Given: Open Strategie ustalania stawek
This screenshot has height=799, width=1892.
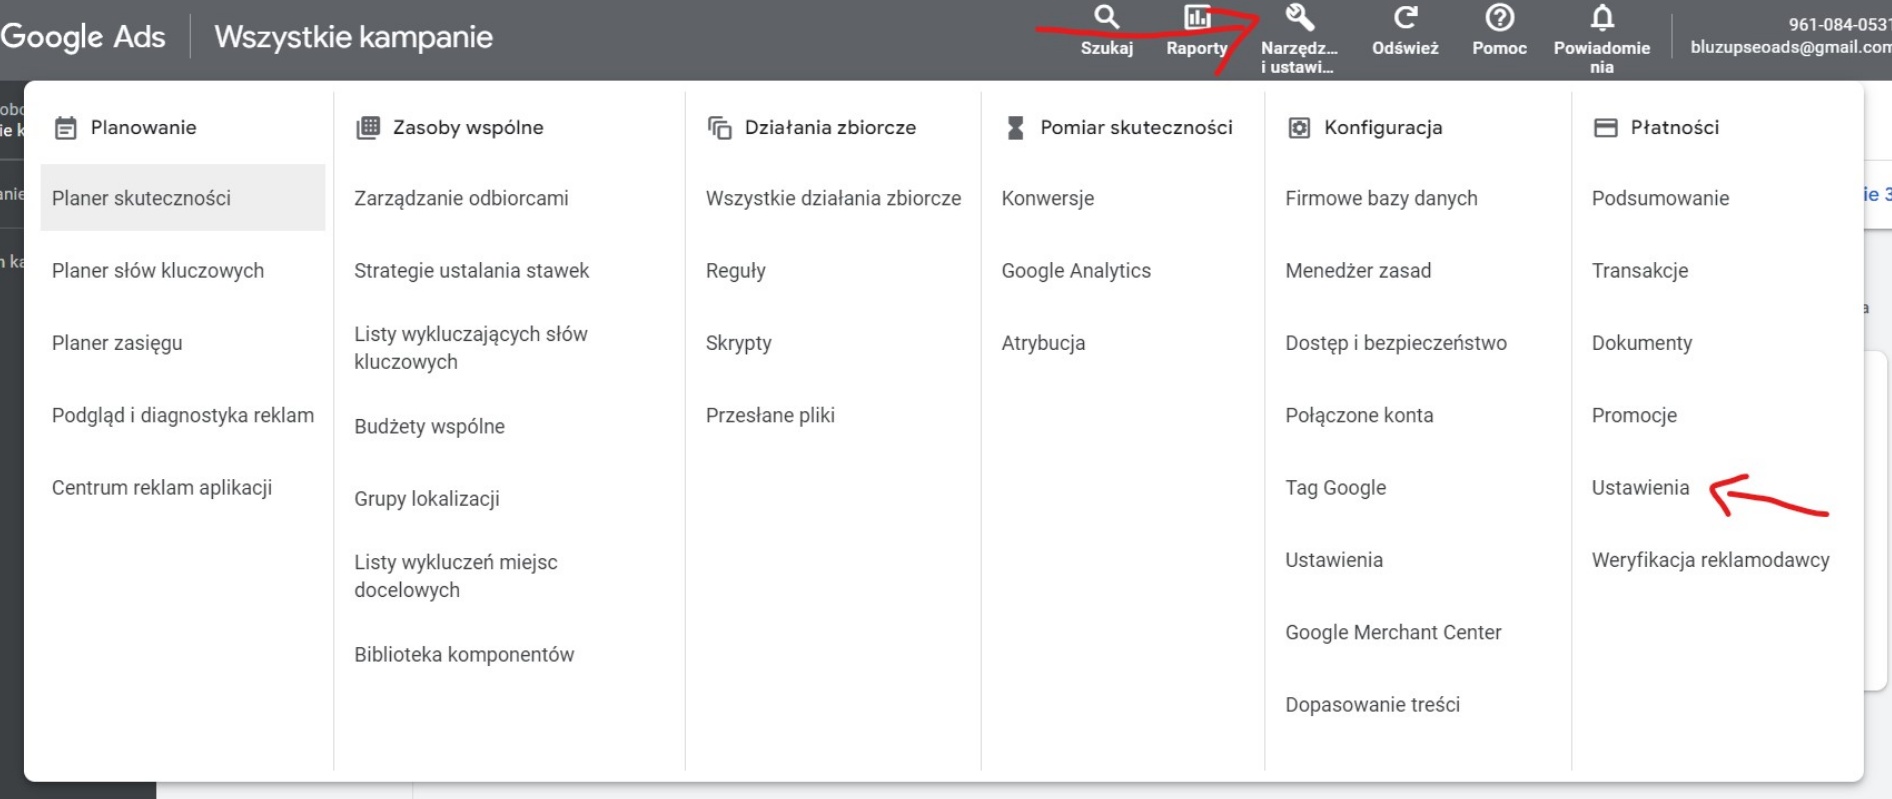Looking at the screenshot, I should point(471,271).
